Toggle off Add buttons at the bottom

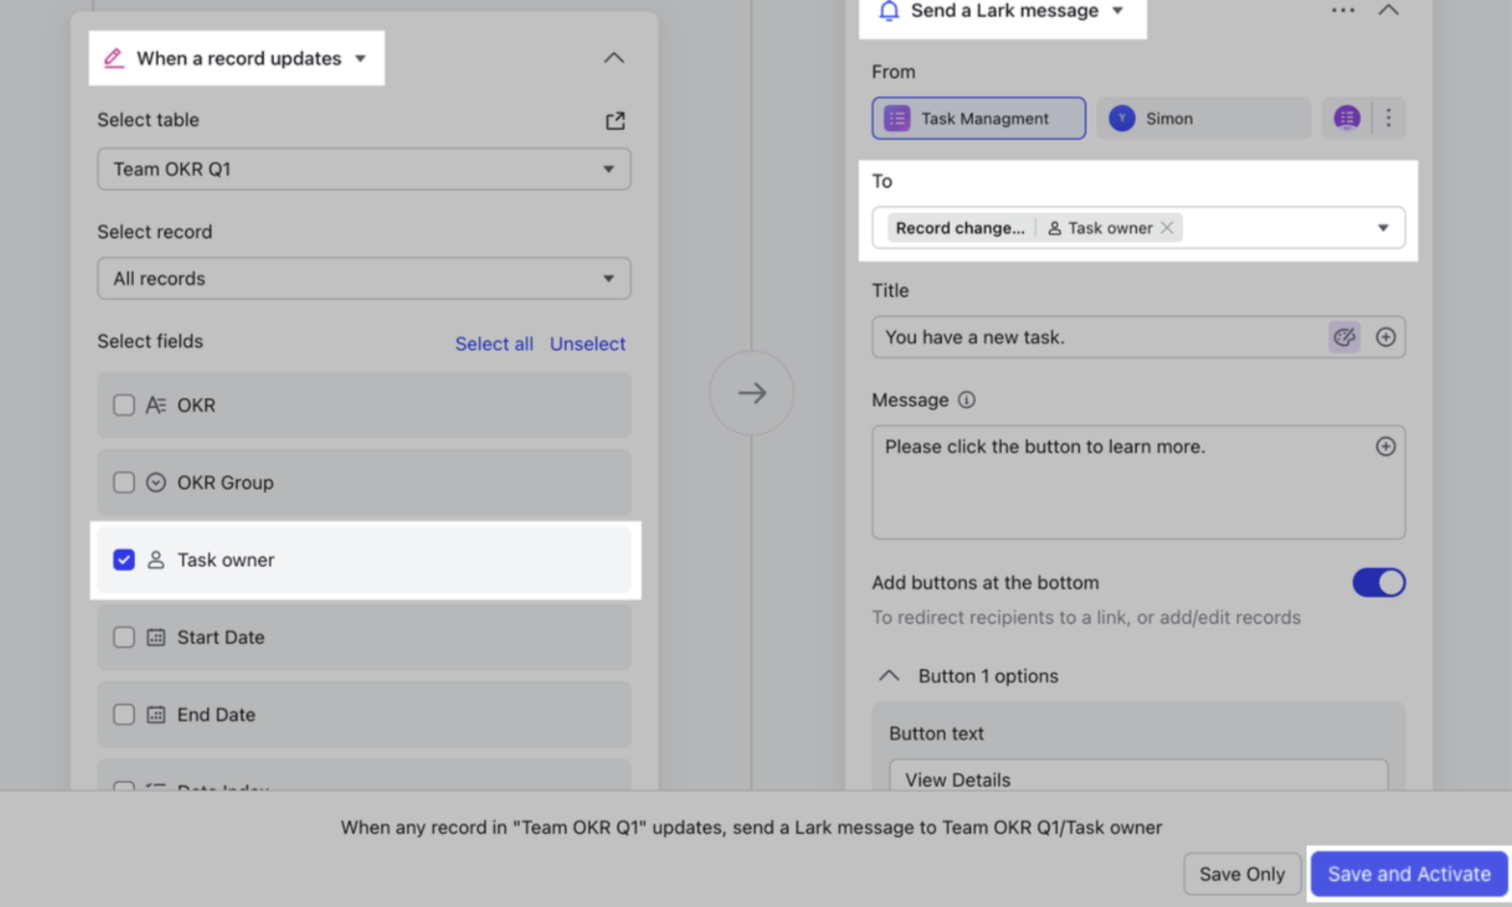tap(1378, 583)
